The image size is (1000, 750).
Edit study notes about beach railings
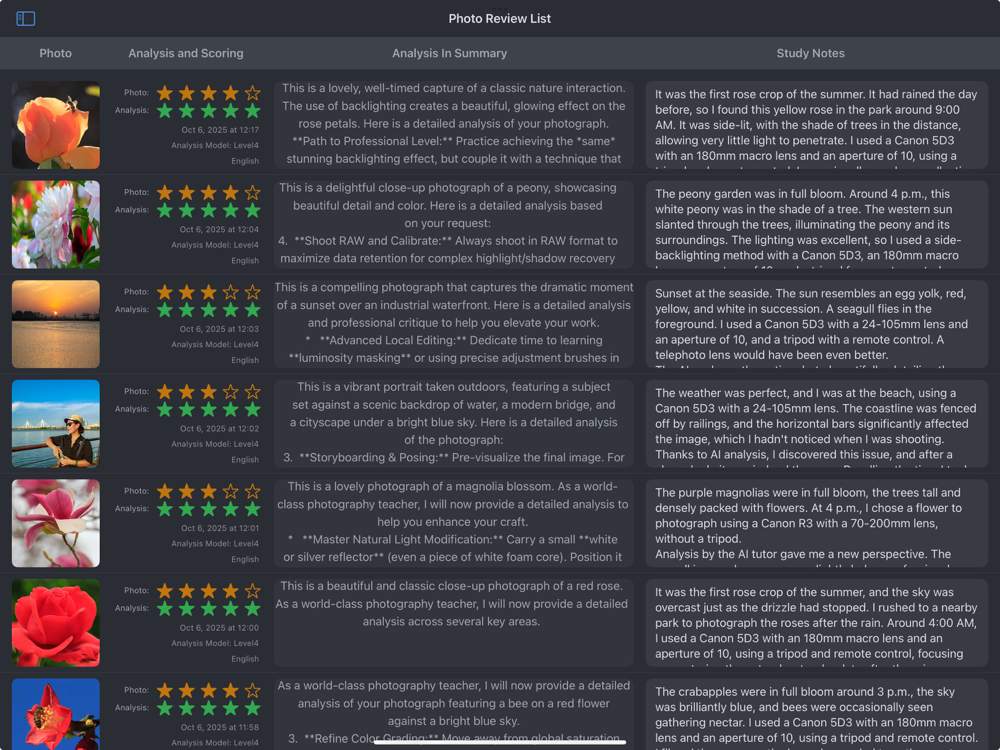click(x=816, y=423)
